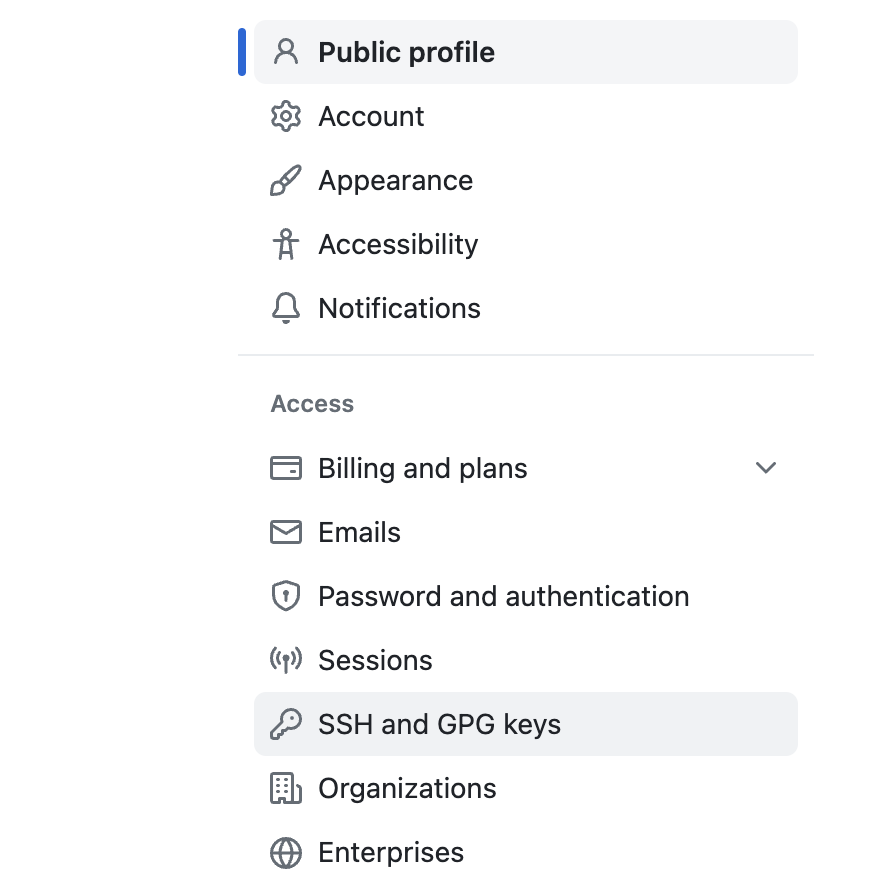
Task: Open Password and authentication settings
Action: pyautogui.click(x=503, y=597)
